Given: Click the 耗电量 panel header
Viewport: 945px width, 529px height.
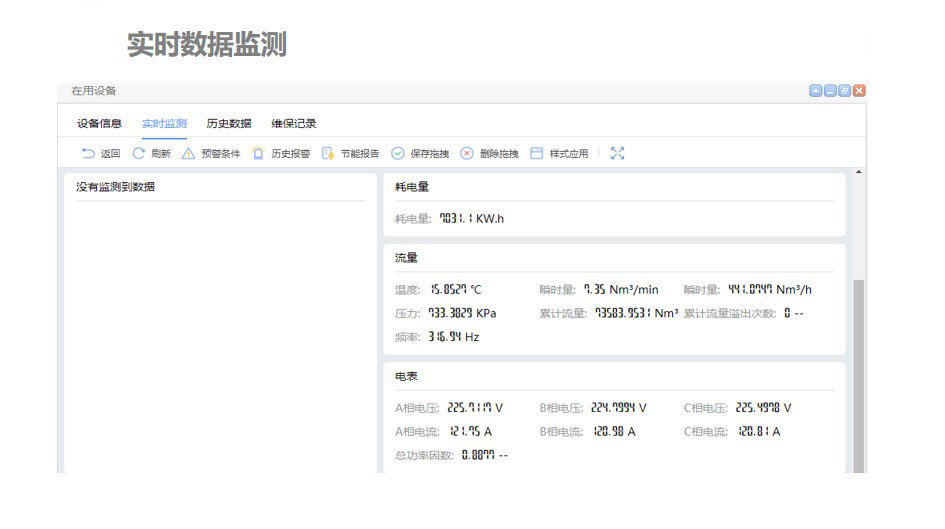Looking at the screenshot, I should click(x=412, y=187).
